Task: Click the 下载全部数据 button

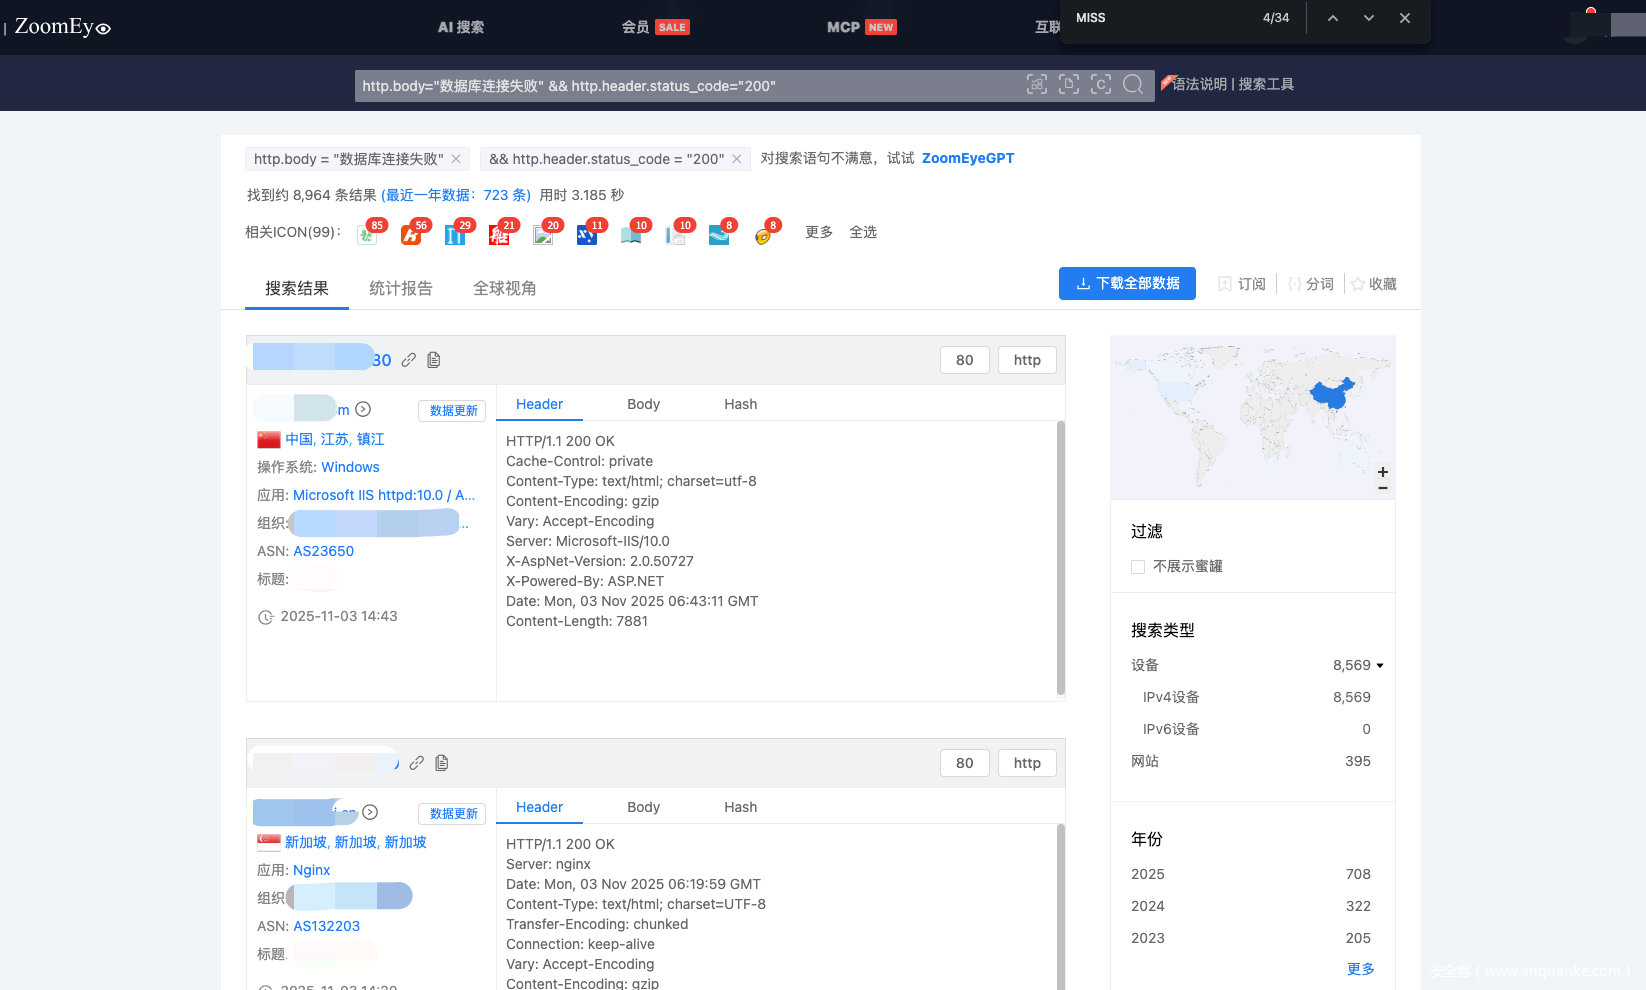Action: pyautogui.click(x=1127, y=284)
